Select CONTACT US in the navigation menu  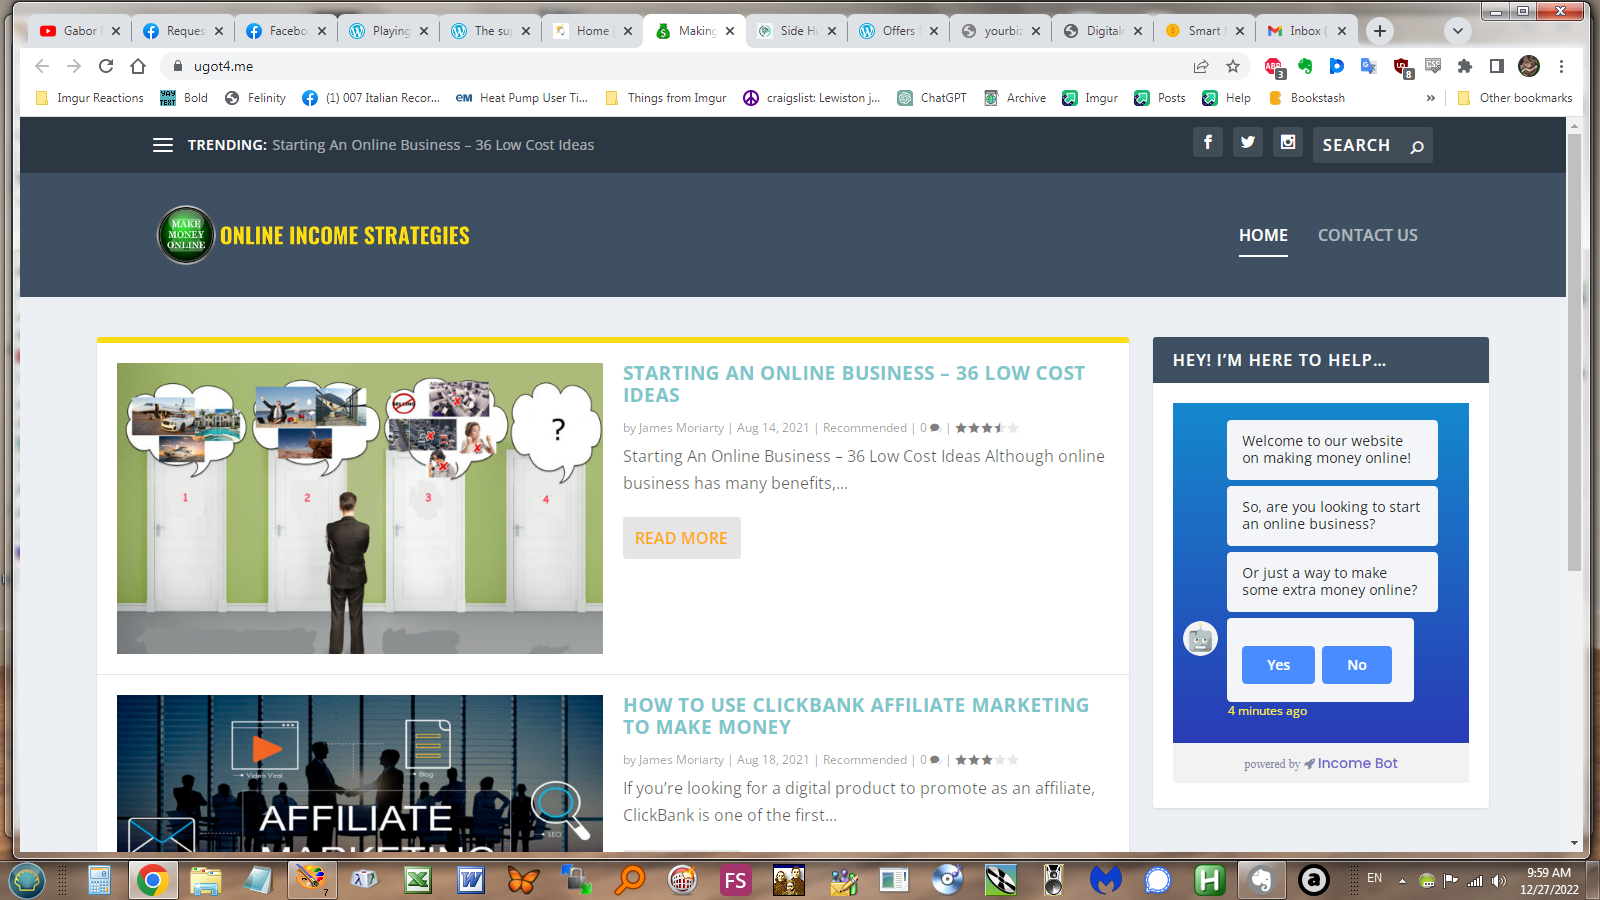click(x=1367, y=235)
